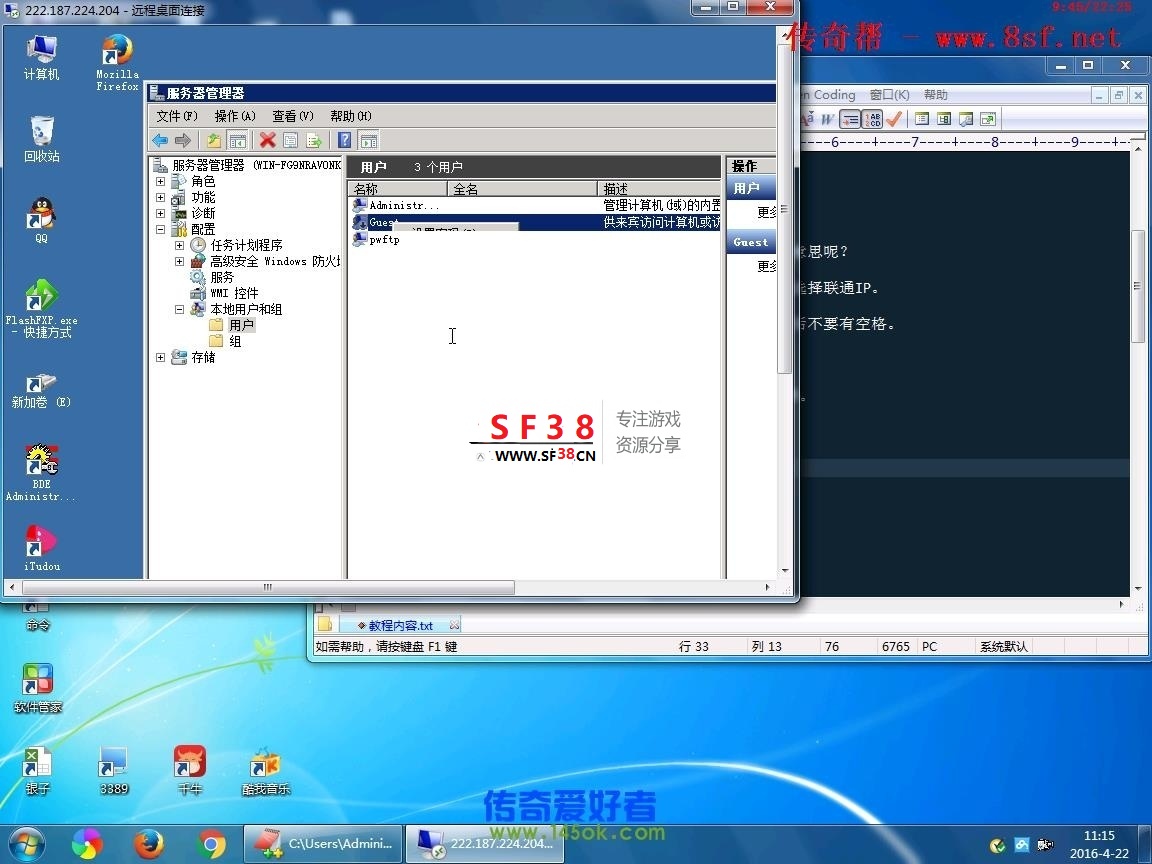The image size is (1152, 864).
Task: Click the blue Help question mark toolbar icon
Action: click(344, 141)
